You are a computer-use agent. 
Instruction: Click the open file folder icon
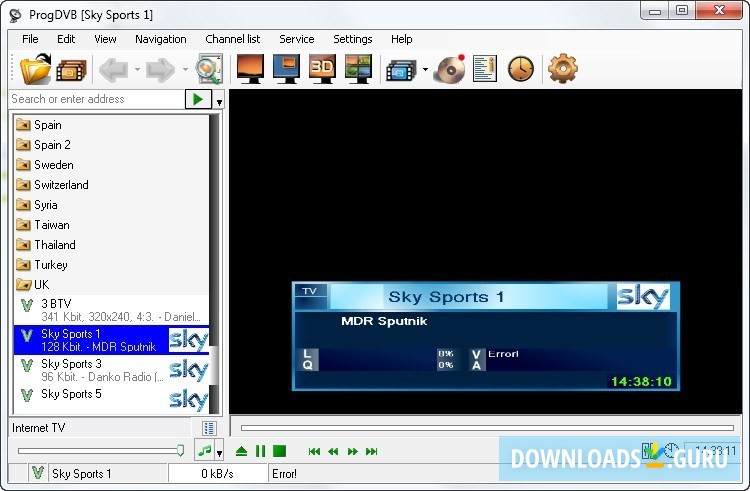coord(36,69)
